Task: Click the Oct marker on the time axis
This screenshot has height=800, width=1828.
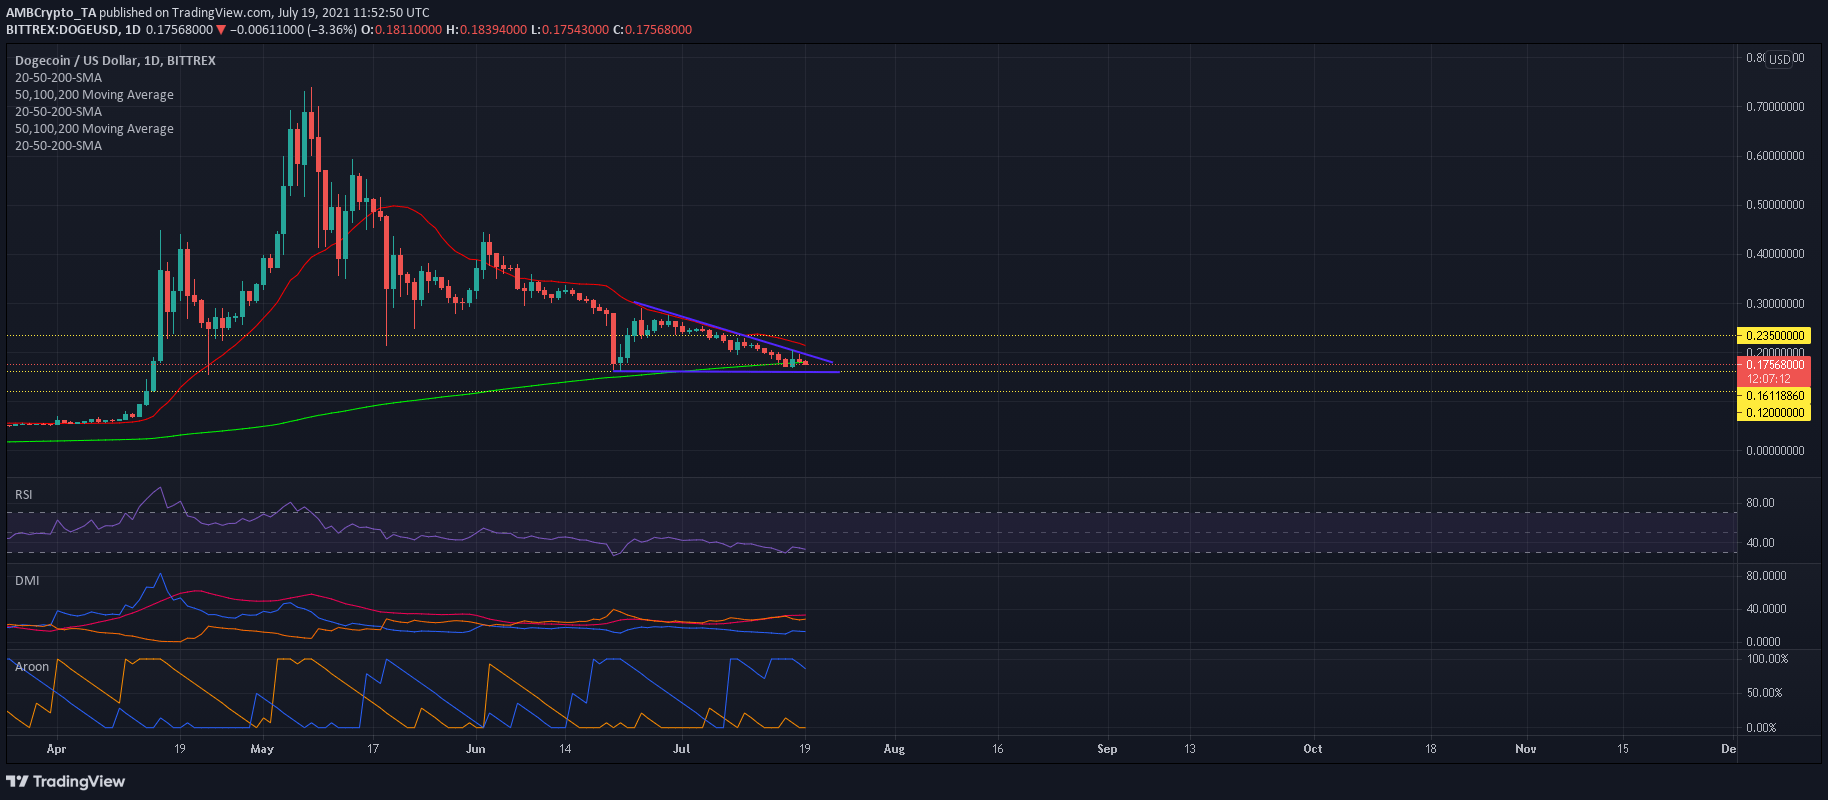Action: pyautogui.click(x=1313, y=749)
